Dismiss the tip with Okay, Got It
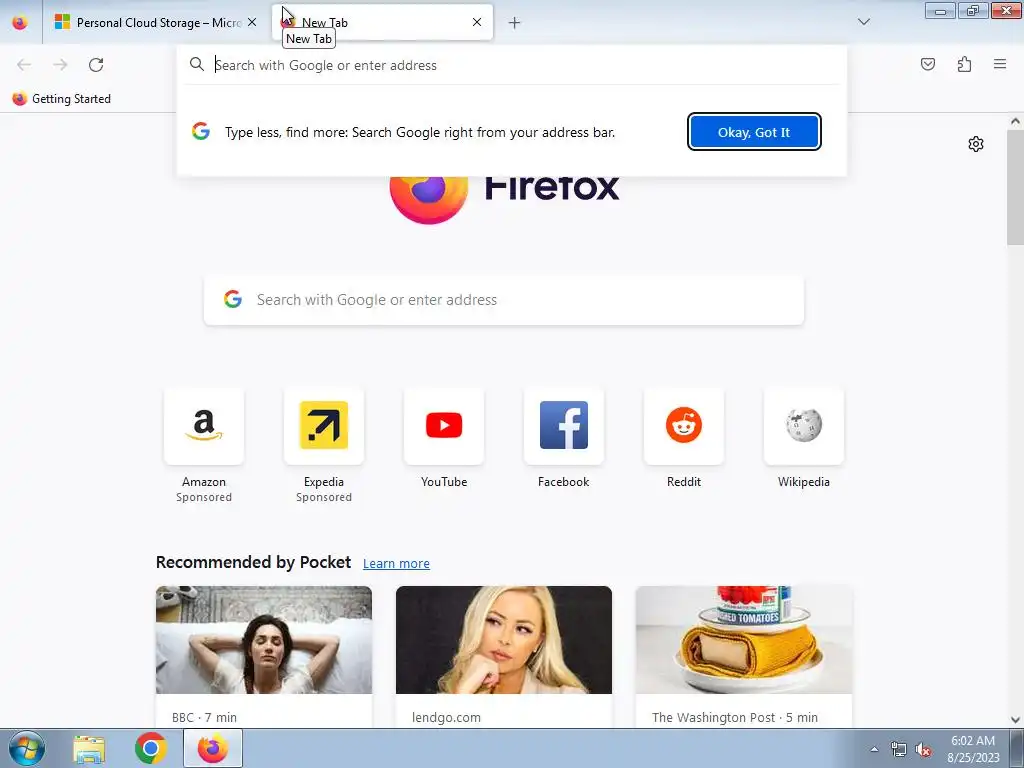Screen dimensions: 1024x768 754,132
